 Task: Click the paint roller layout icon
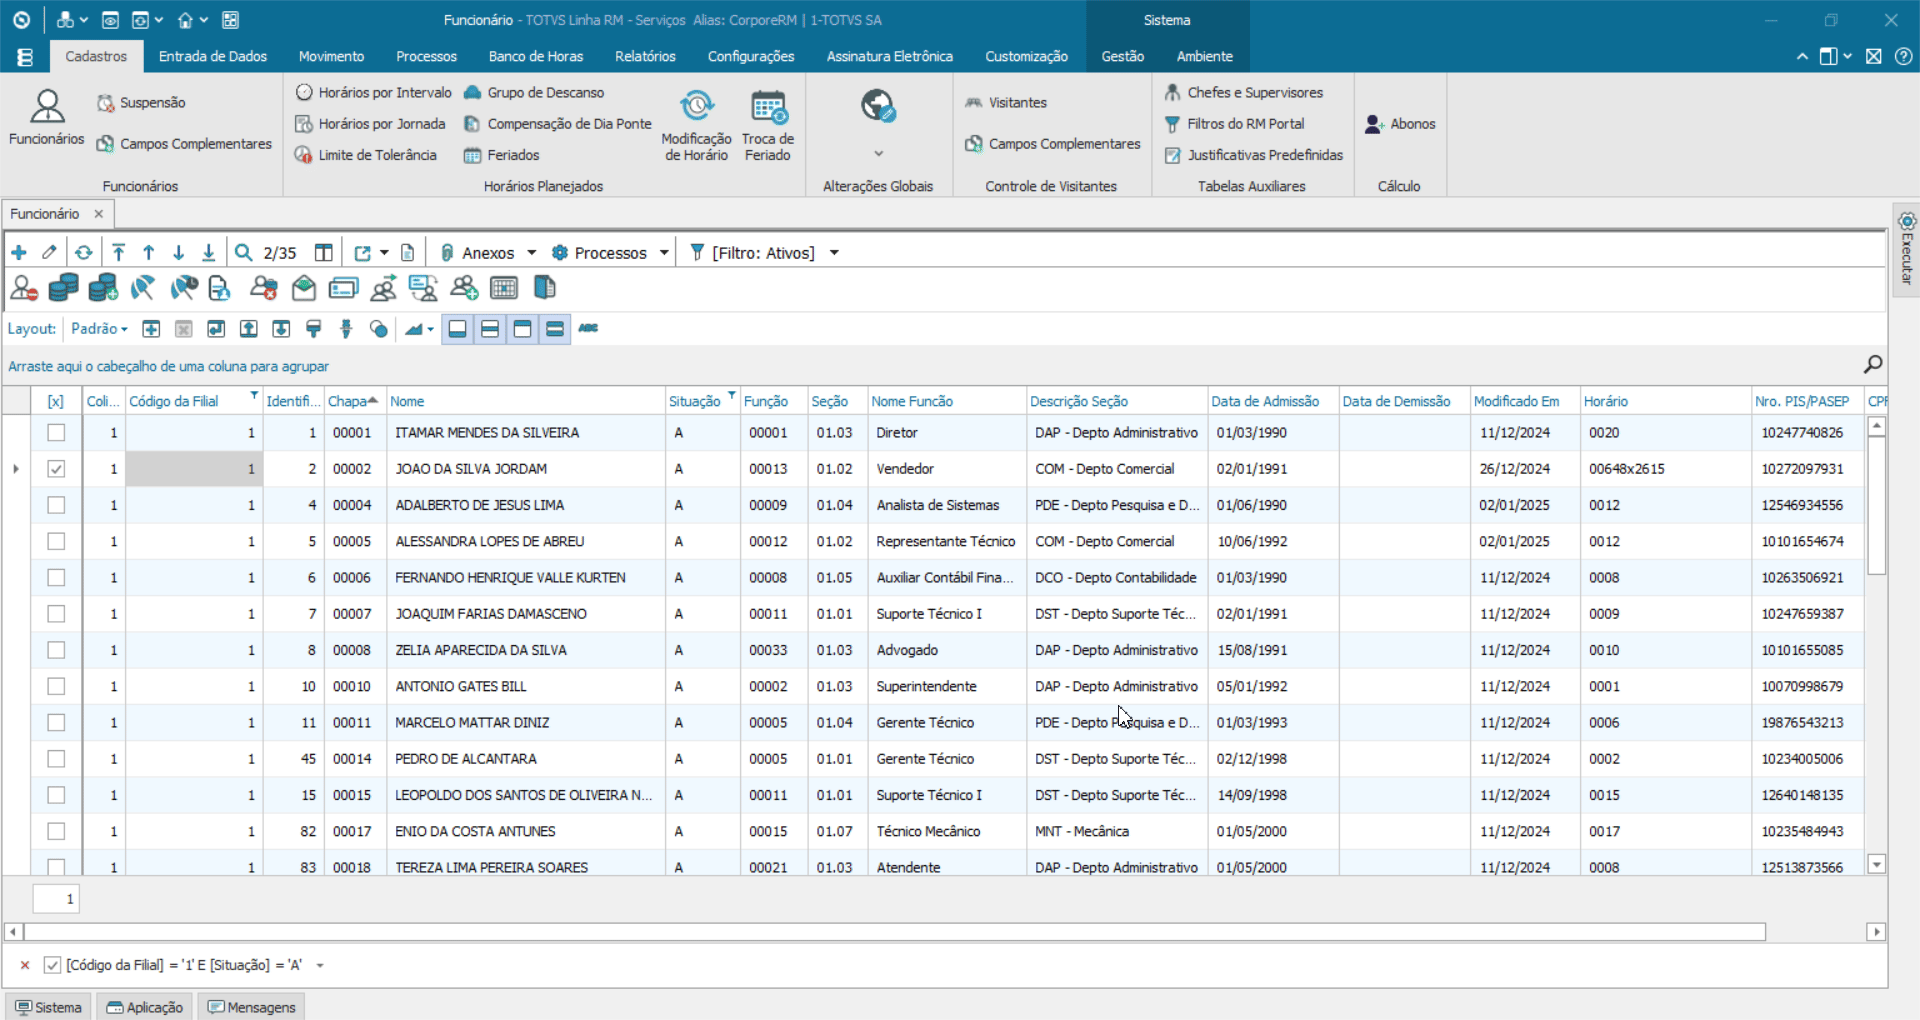point(314,328)
